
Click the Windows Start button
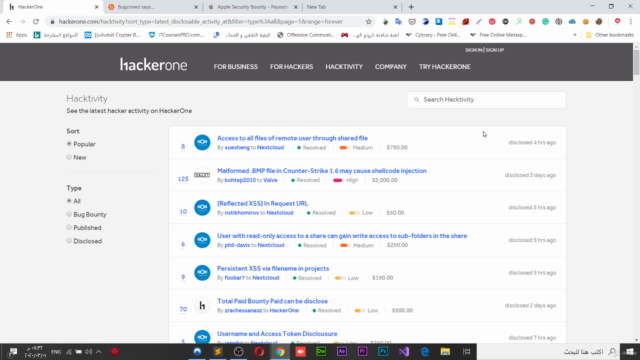click(630, 351)
